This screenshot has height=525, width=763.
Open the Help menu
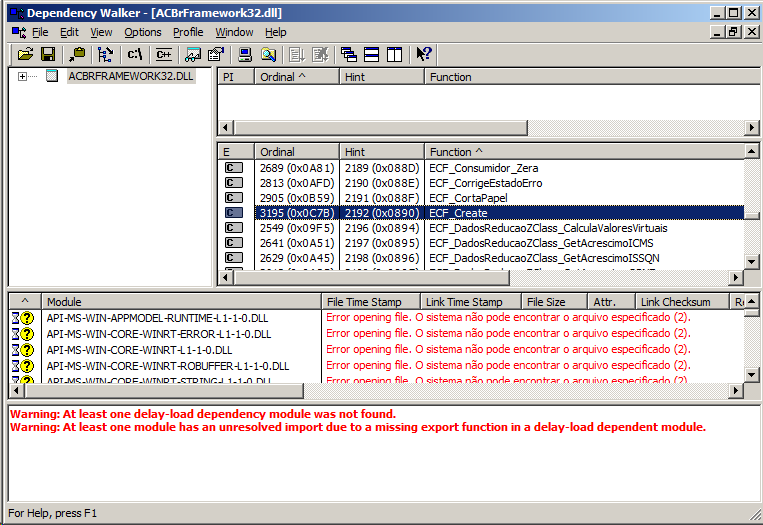pos(275,33)
